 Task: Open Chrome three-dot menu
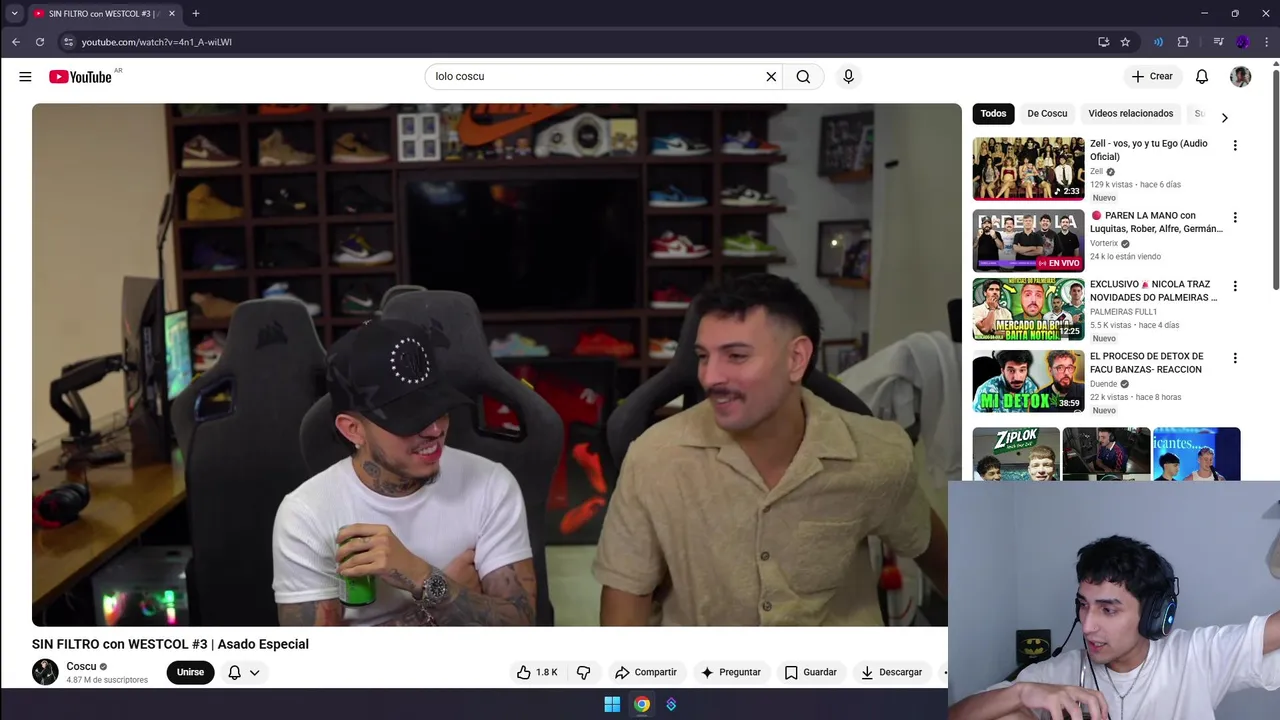click(1266, 42)
